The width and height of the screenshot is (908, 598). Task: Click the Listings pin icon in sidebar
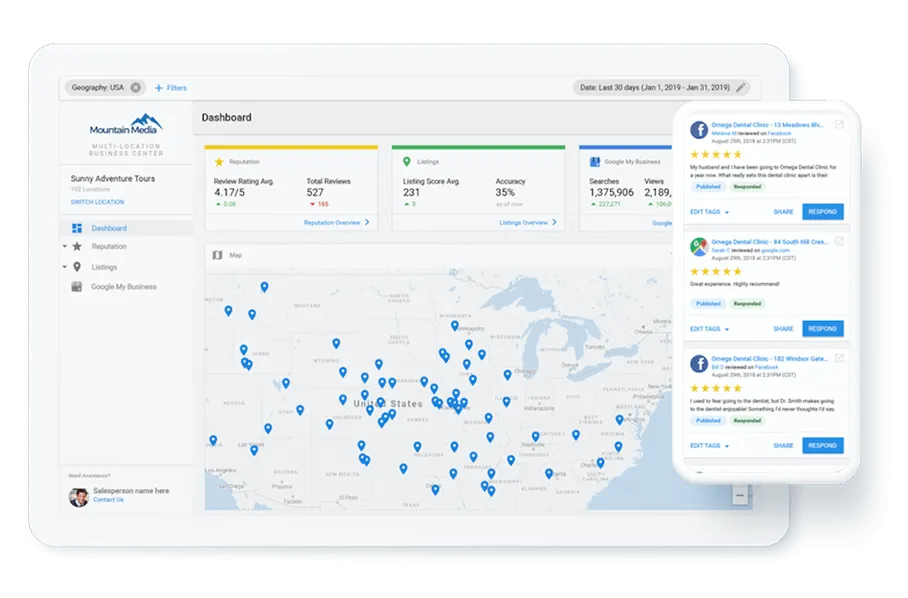(x=77, y=267)
